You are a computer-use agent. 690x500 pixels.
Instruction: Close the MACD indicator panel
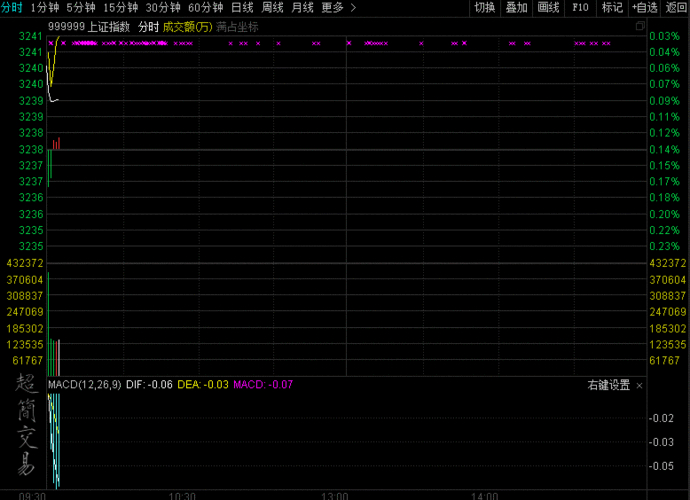(x=640, y=385)
